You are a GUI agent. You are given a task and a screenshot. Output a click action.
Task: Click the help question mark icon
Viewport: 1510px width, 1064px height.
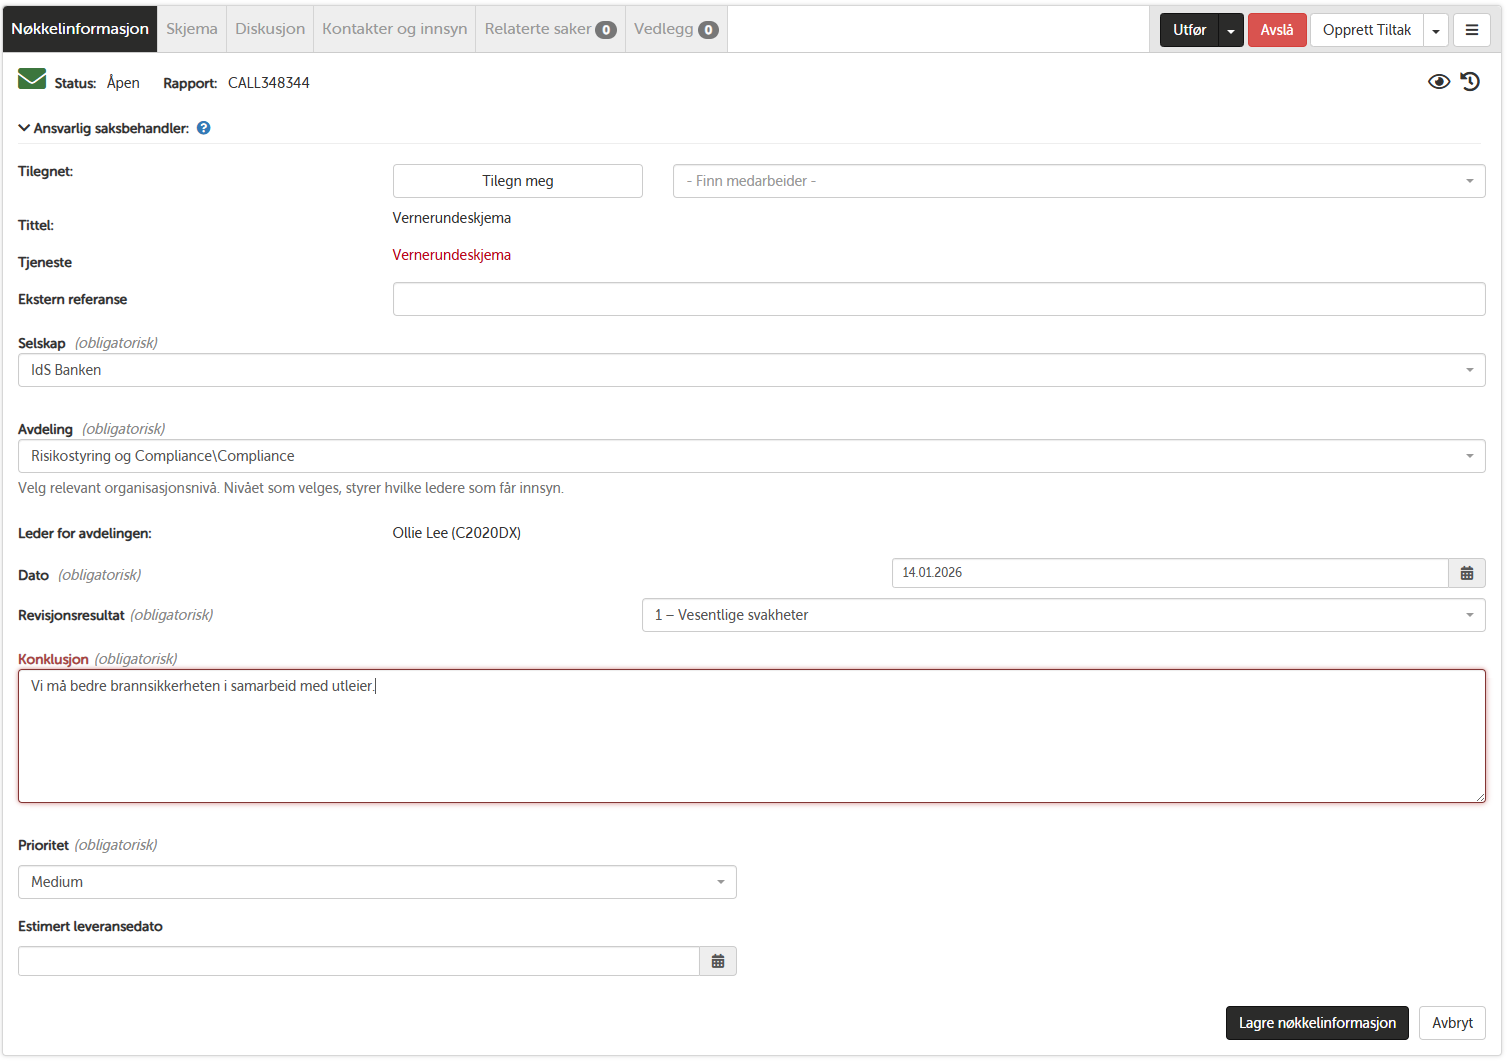click(204, 128)
